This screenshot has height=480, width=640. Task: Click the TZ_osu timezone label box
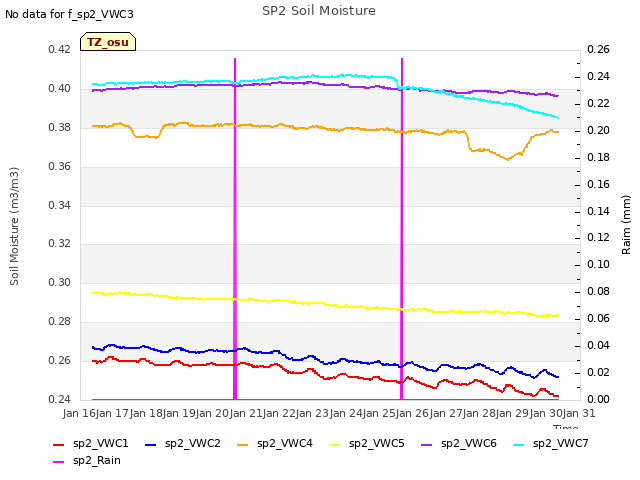pyautogui.click(x=108, y=42)
